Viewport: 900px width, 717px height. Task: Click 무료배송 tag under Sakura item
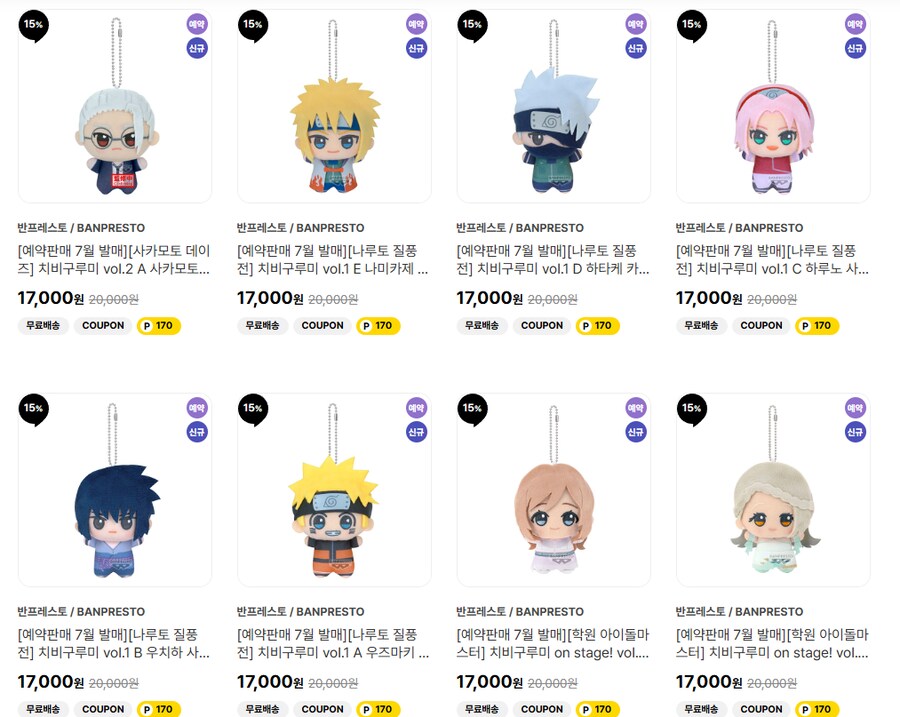point(701,325)
